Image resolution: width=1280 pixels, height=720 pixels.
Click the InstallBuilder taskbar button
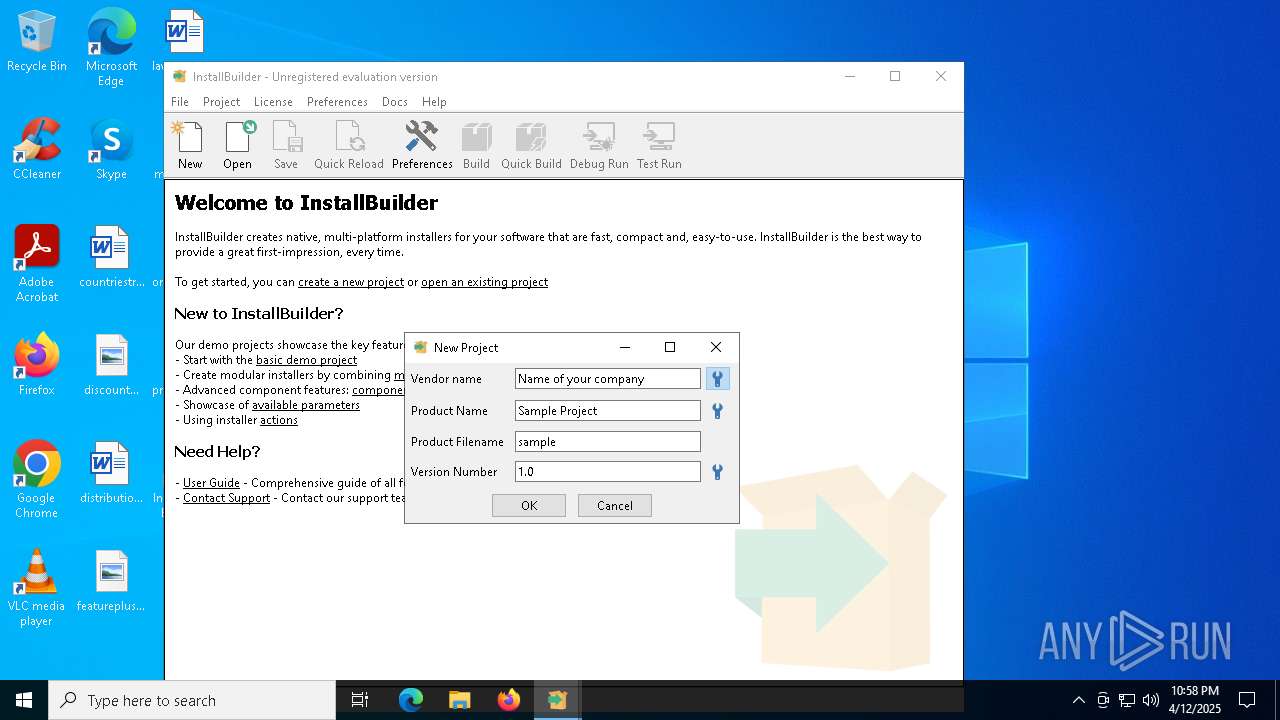coord(557,700)
